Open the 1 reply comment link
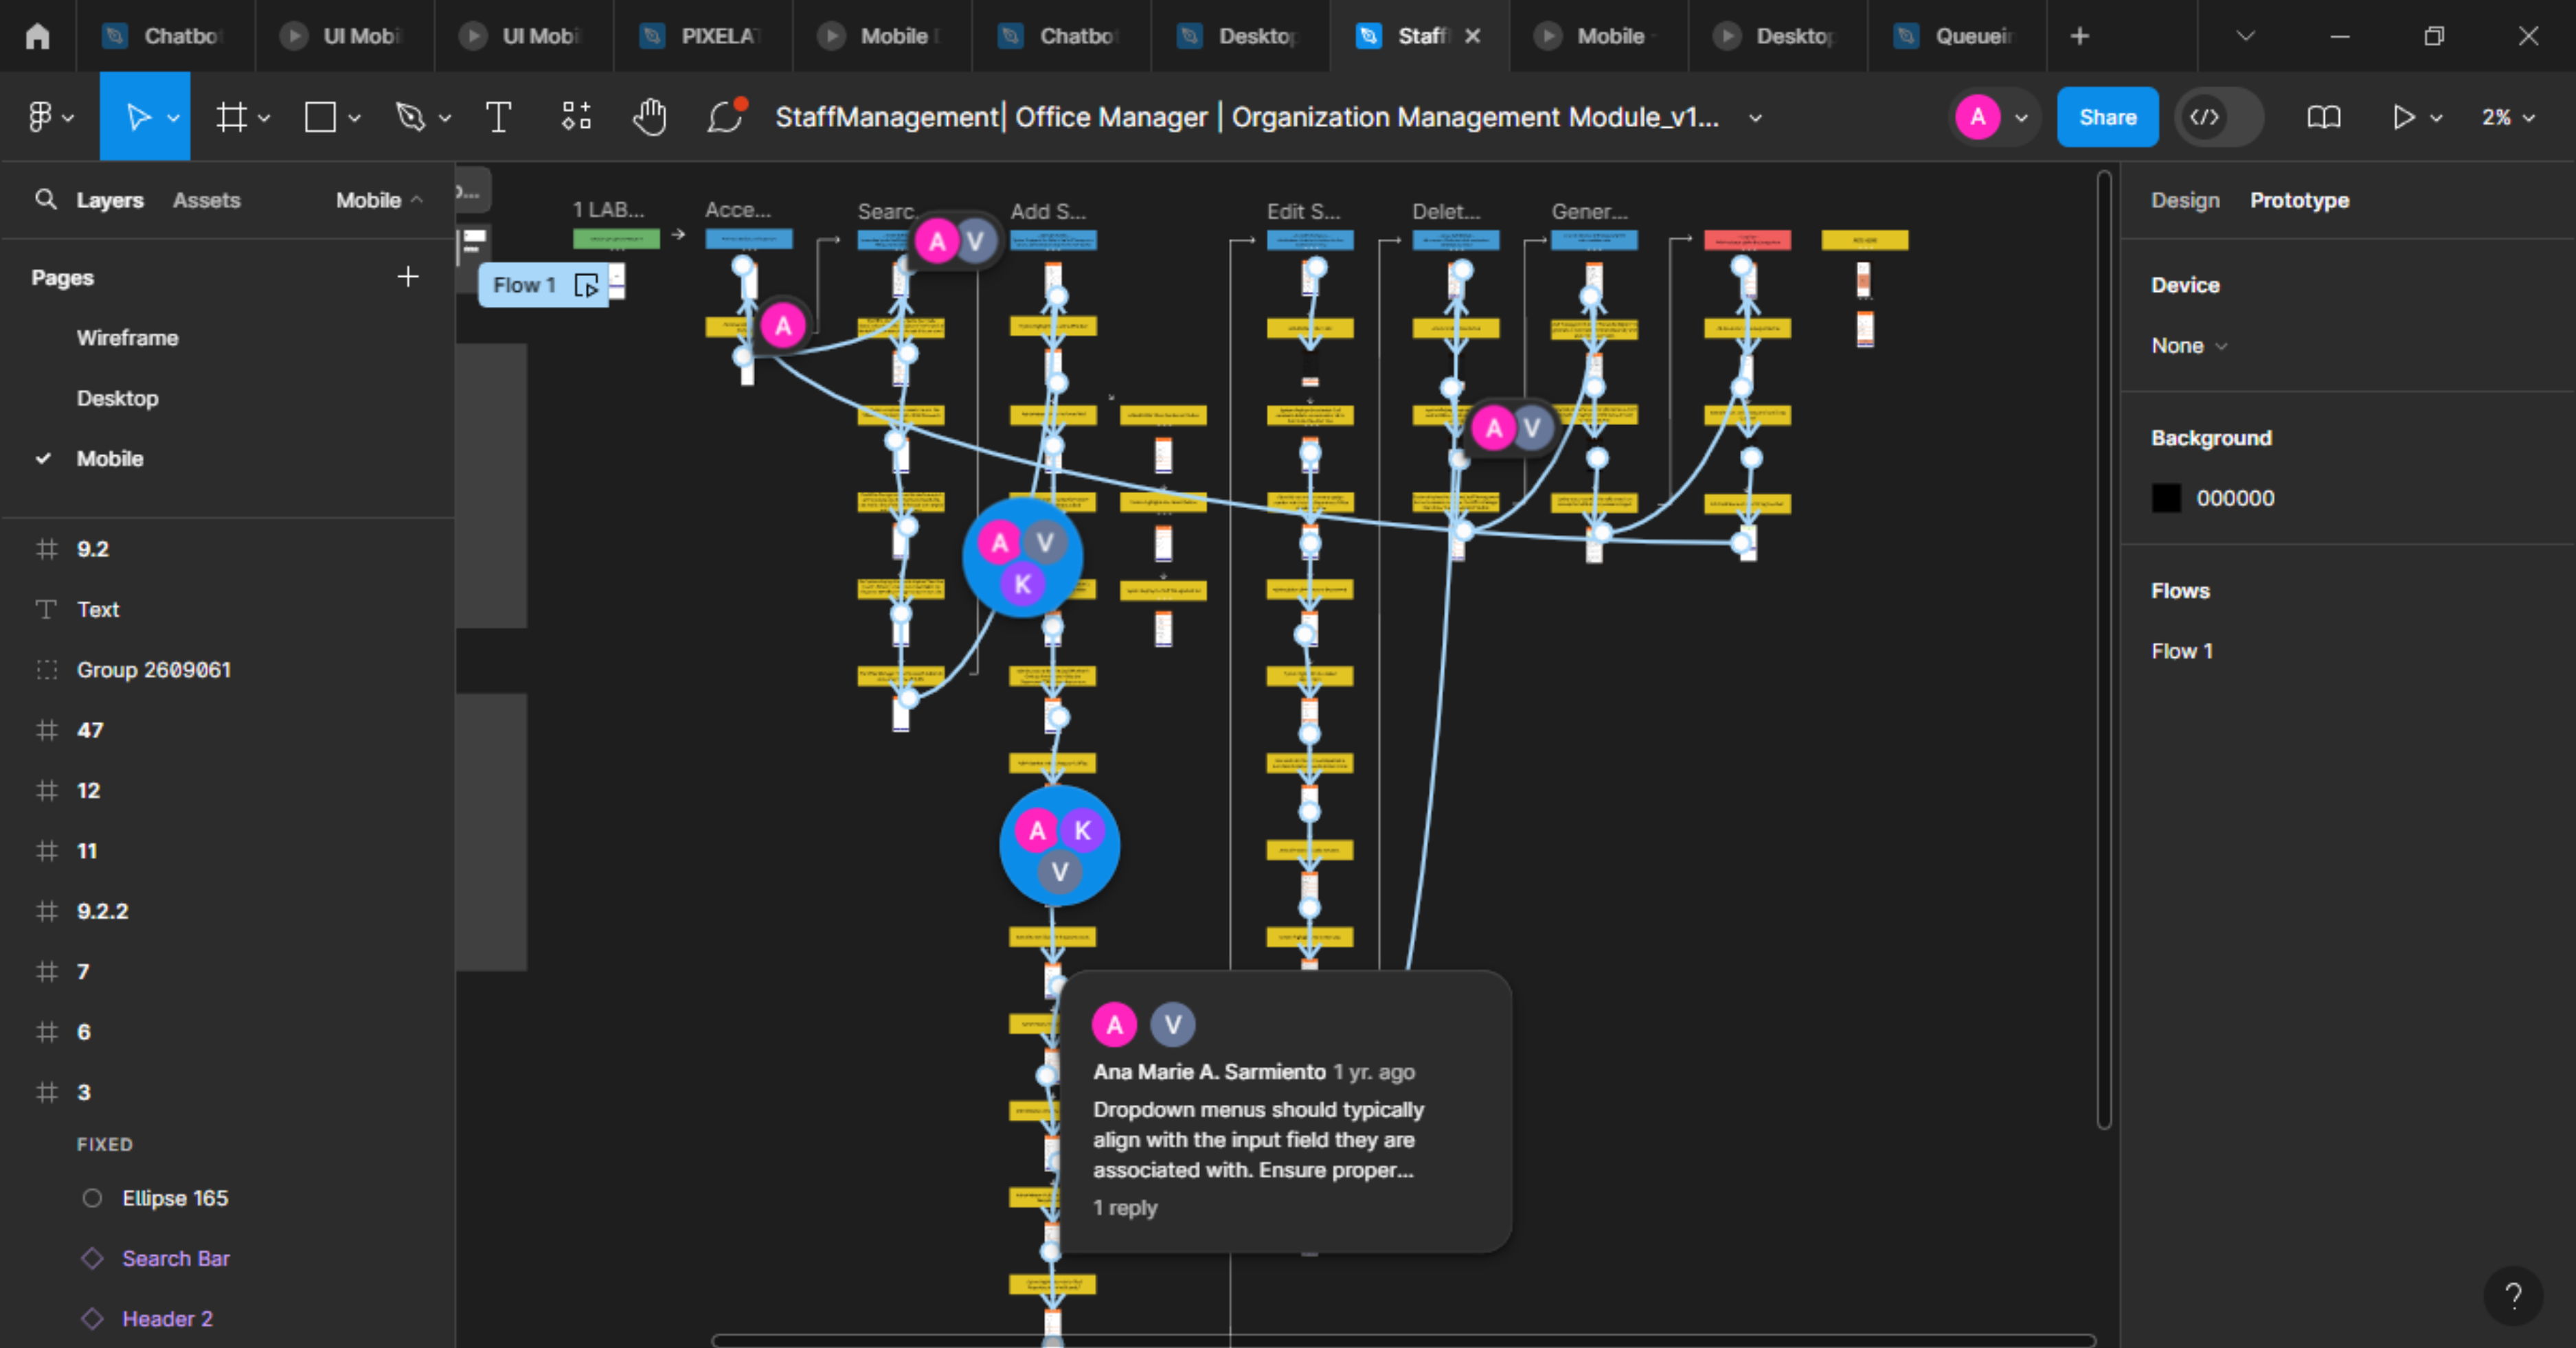Viewport: 2576px width, 1348px height. (x=1125, y=1207)
